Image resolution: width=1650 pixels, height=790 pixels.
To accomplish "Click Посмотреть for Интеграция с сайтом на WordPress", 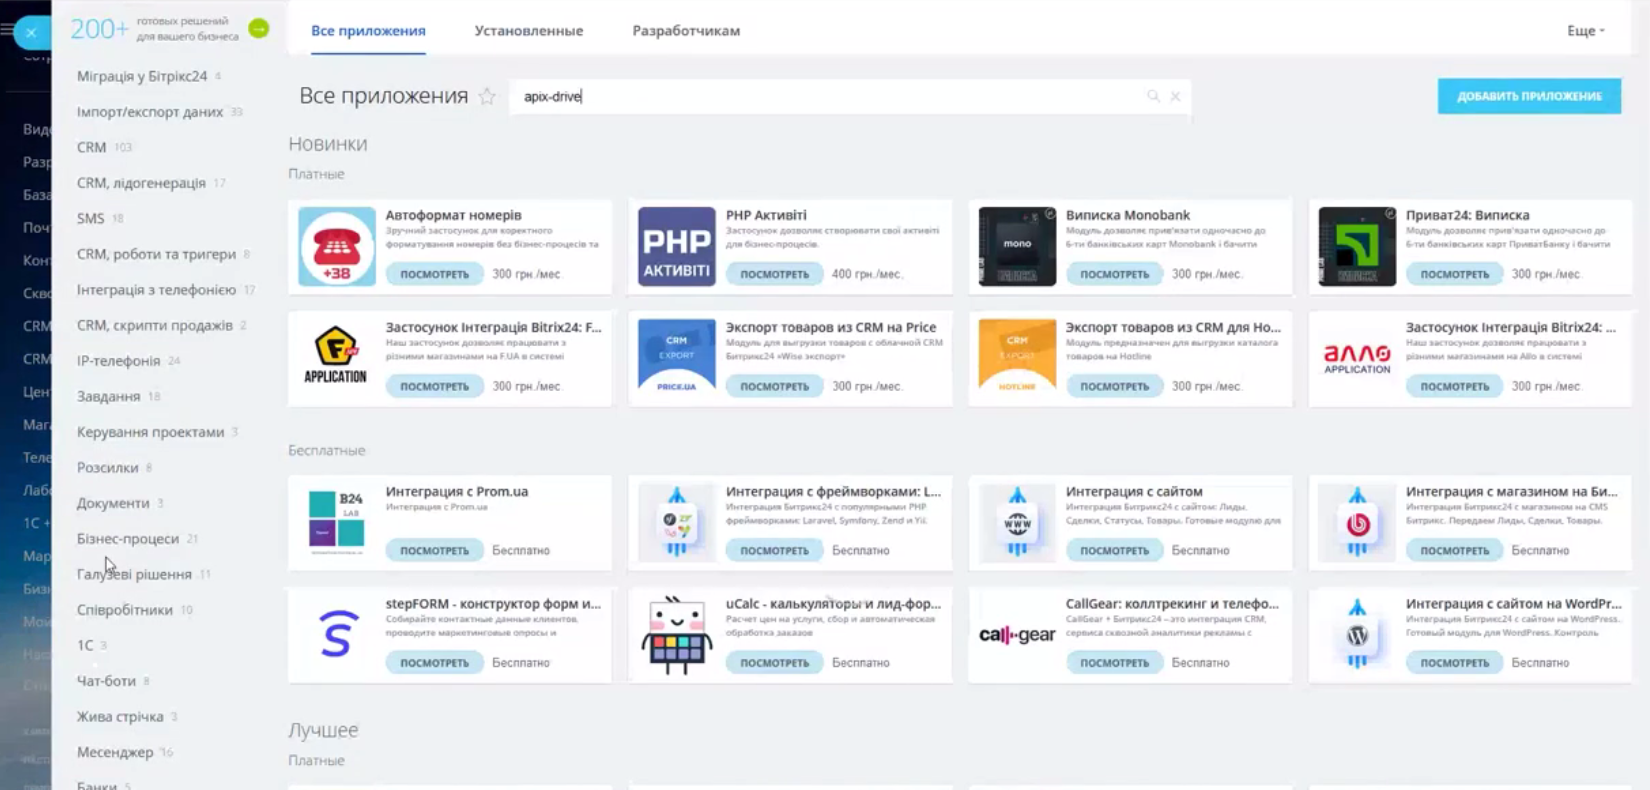I will pyautogui.click(x=1455, y=662).
